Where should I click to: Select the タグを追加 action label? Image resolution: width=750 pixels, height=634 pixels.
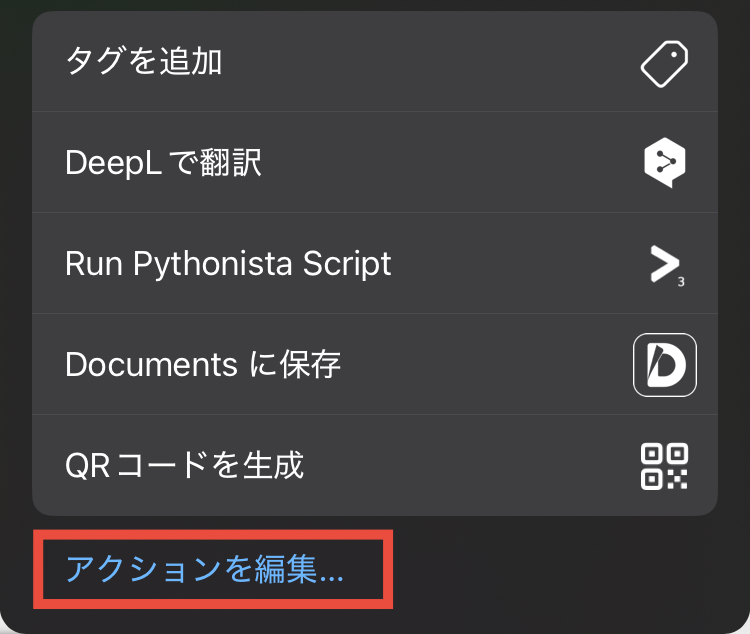click(143, 61)
